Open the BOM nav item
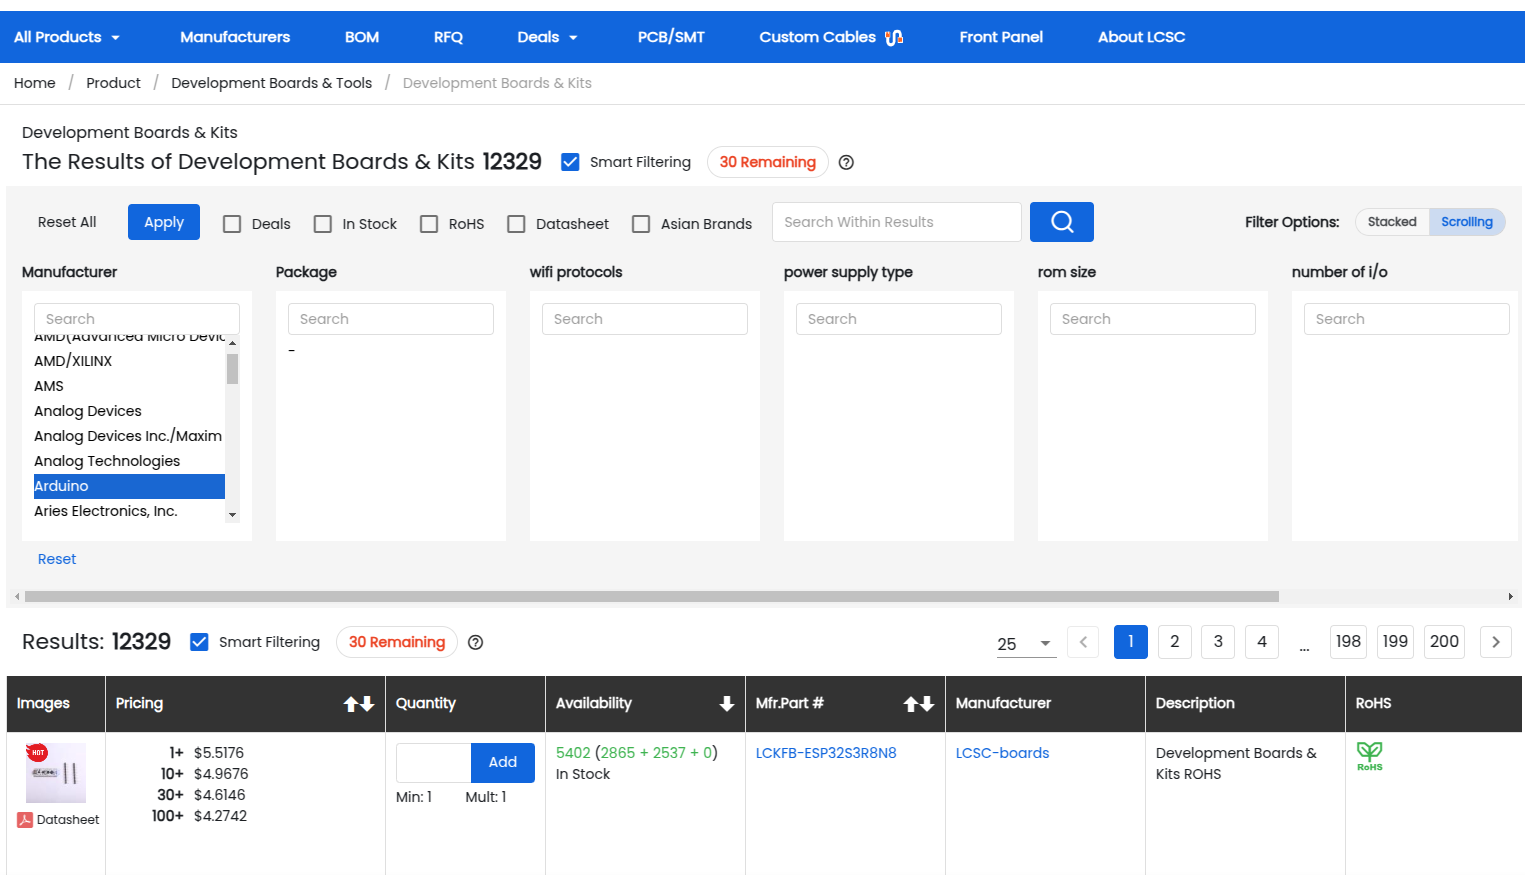Screen dimensions: 1525x875 362,37
